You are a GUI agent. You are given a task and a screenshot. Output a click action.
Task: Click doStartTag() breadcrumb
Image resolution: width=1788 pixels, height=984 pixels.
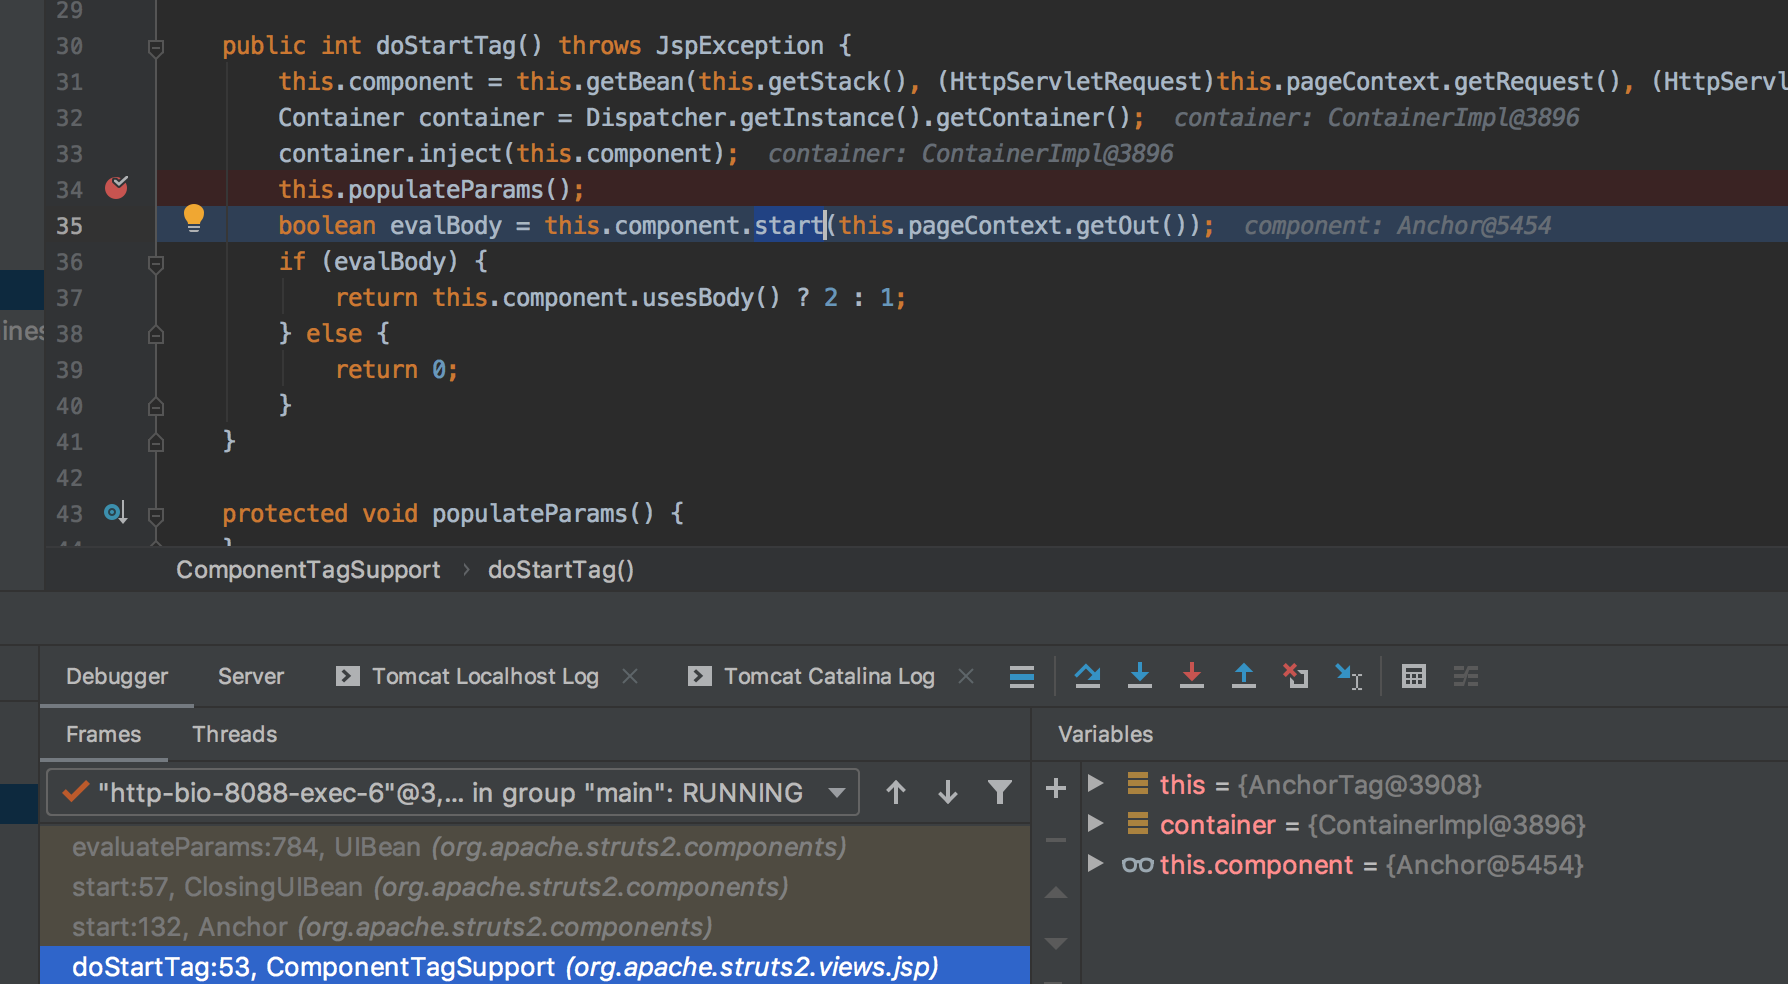pyautogui.click(x=561, y=570)
